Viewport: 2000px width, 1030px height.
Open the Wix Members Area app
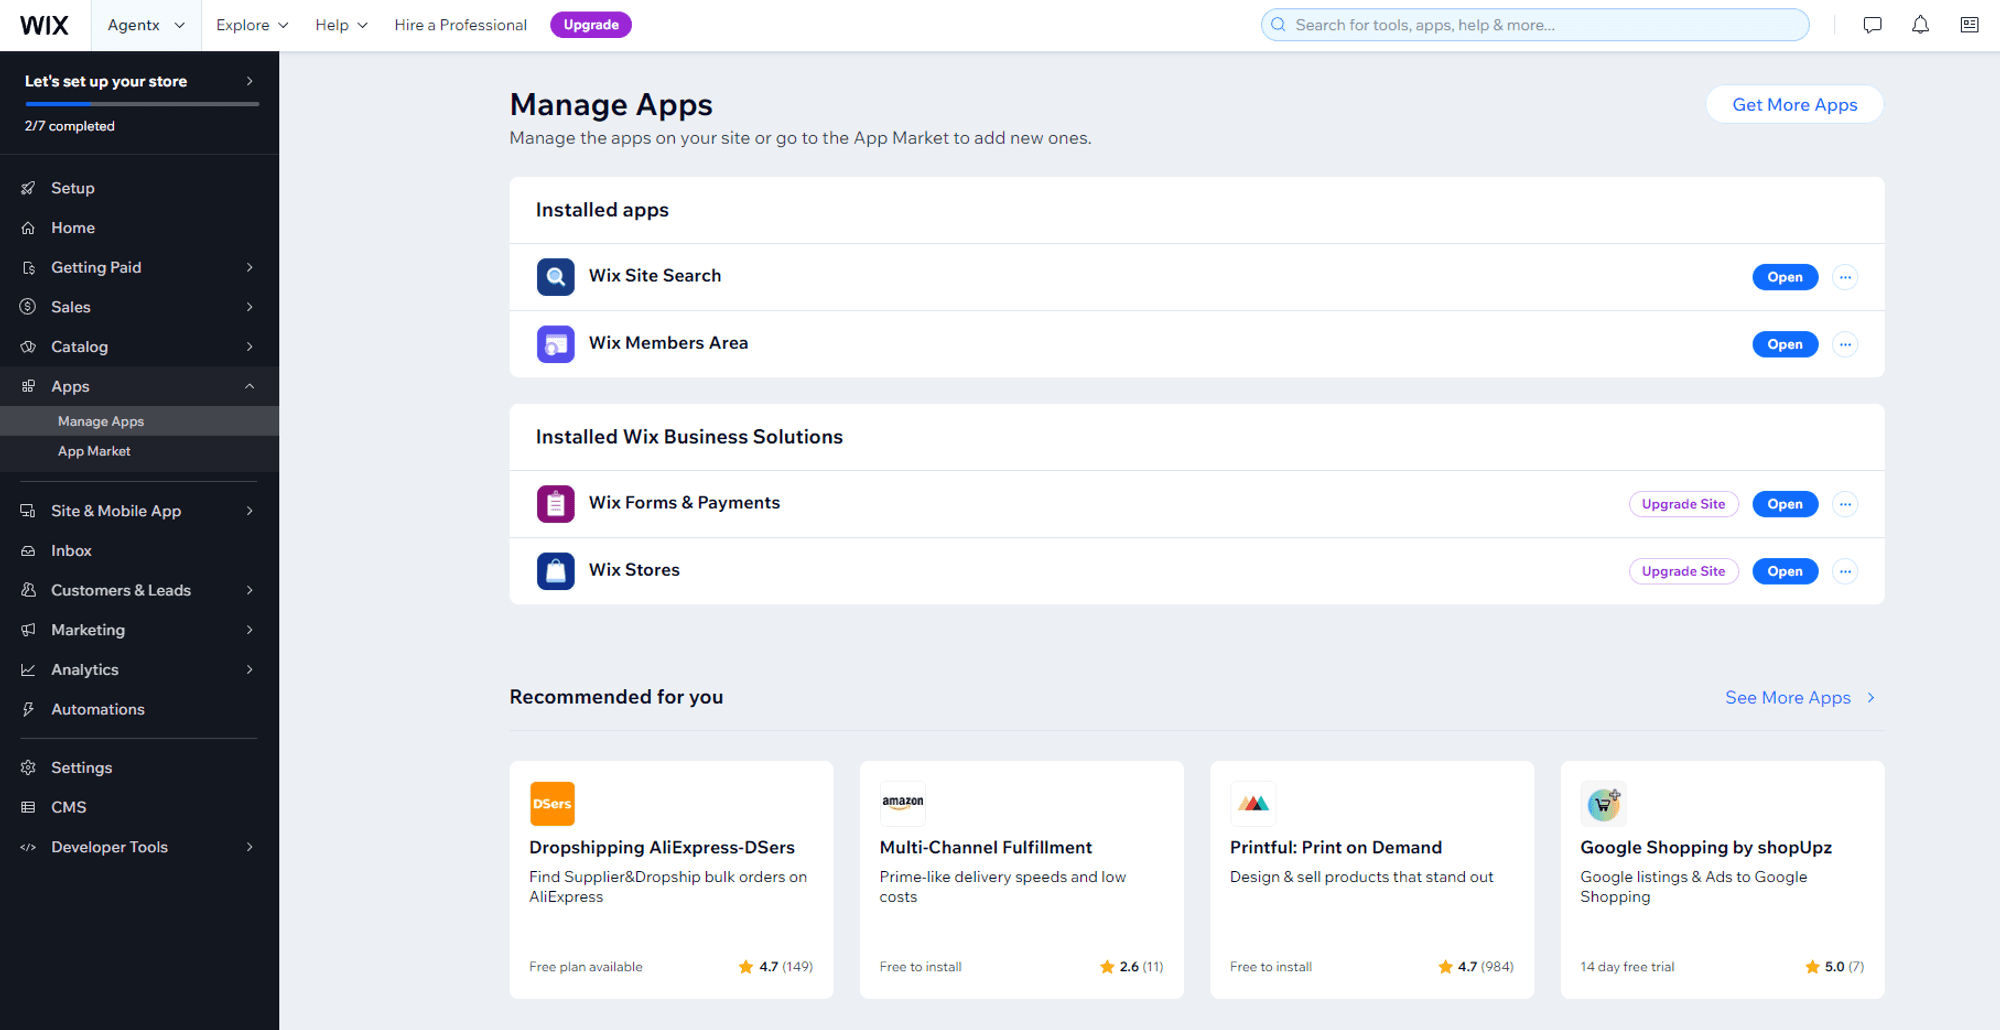[x=1784, y=344]
